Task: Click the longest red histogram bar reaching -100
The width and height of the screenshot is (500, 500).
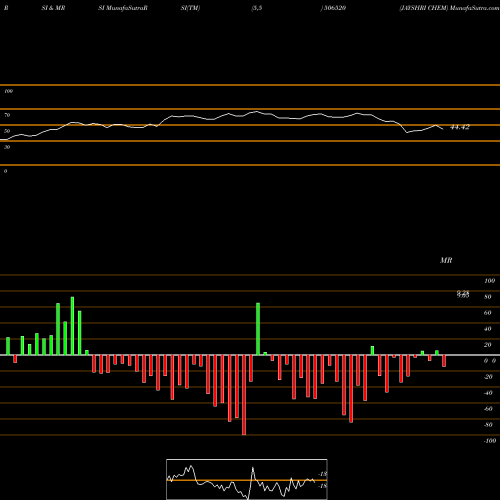Action: [x=244, y=395]
